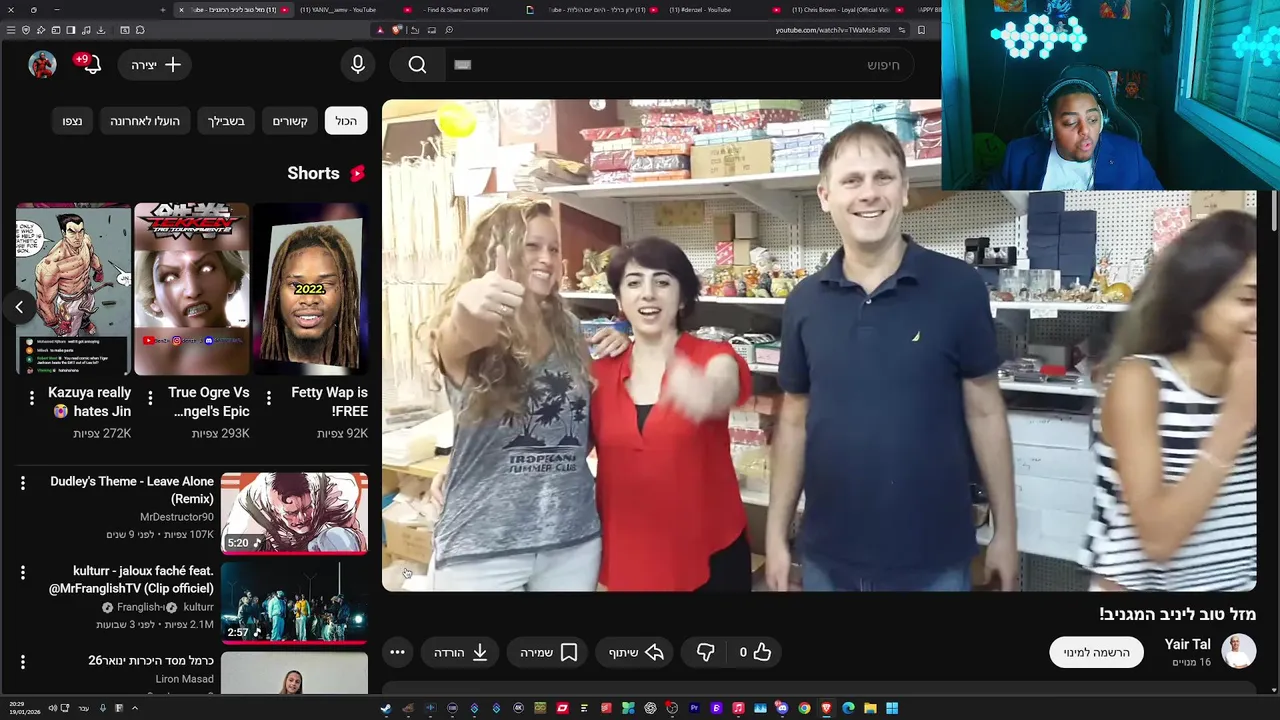Open the Windows Start menu
The image size is (1280, 720).
(x=892, y=708)
